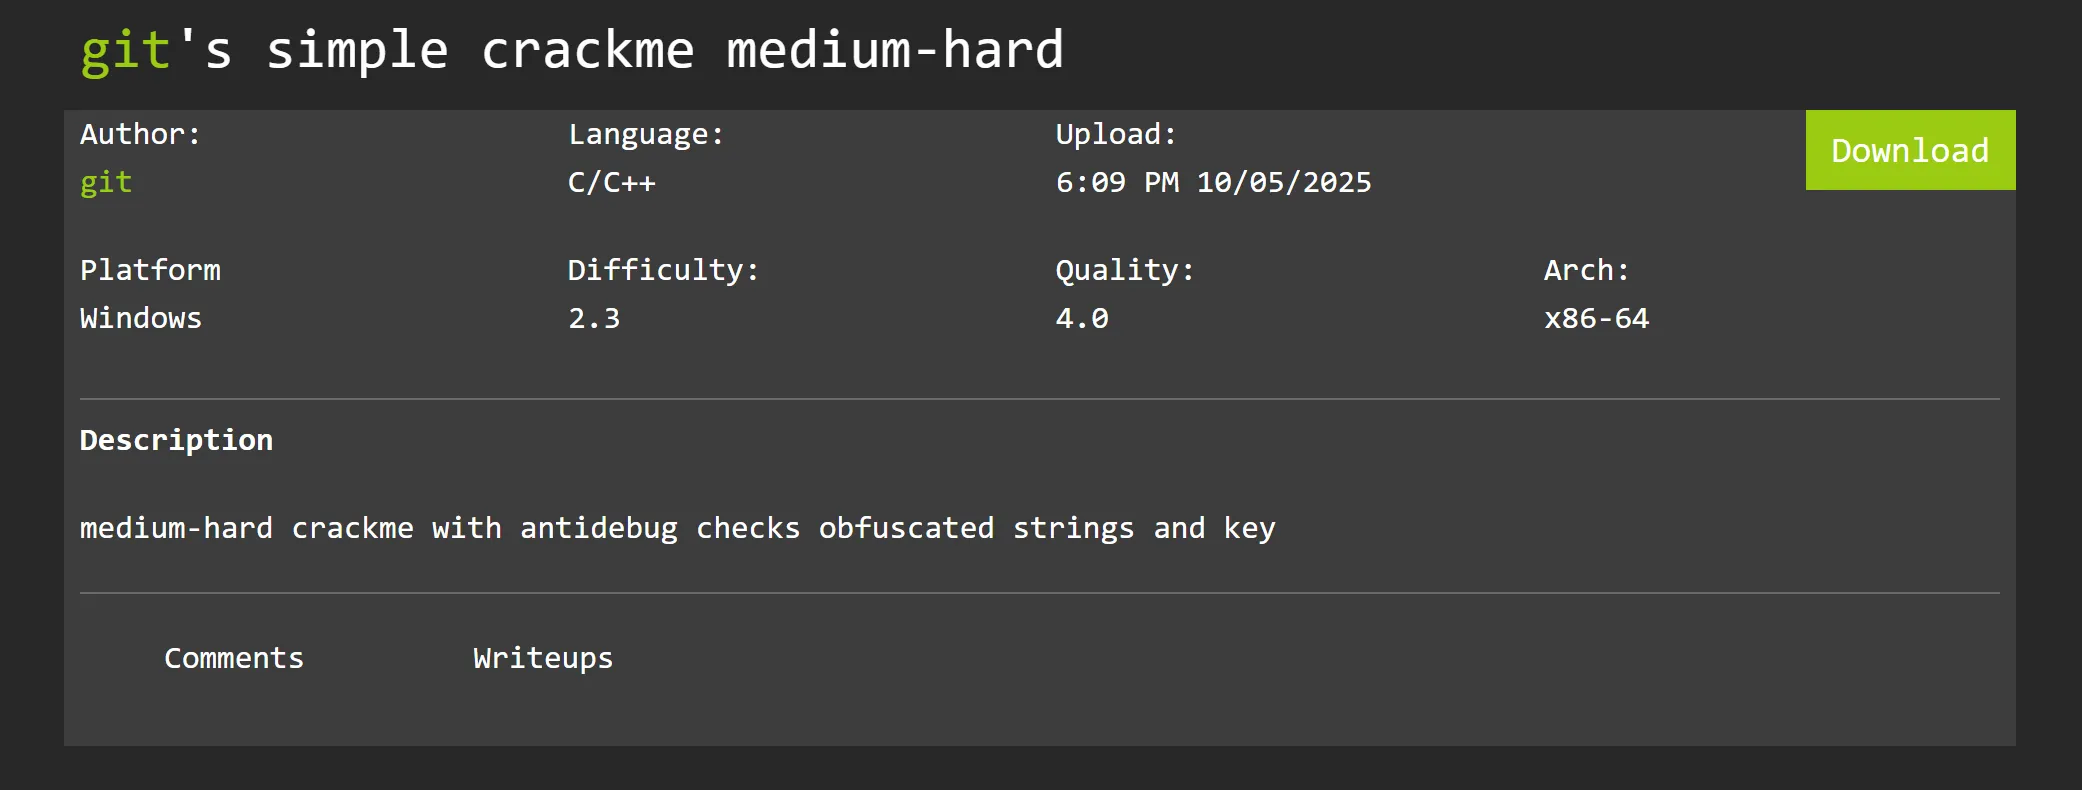Click the quality rating 4.0
Image resolution: width=2082 pixels, height=790 pixels.
pos(1082,319)
